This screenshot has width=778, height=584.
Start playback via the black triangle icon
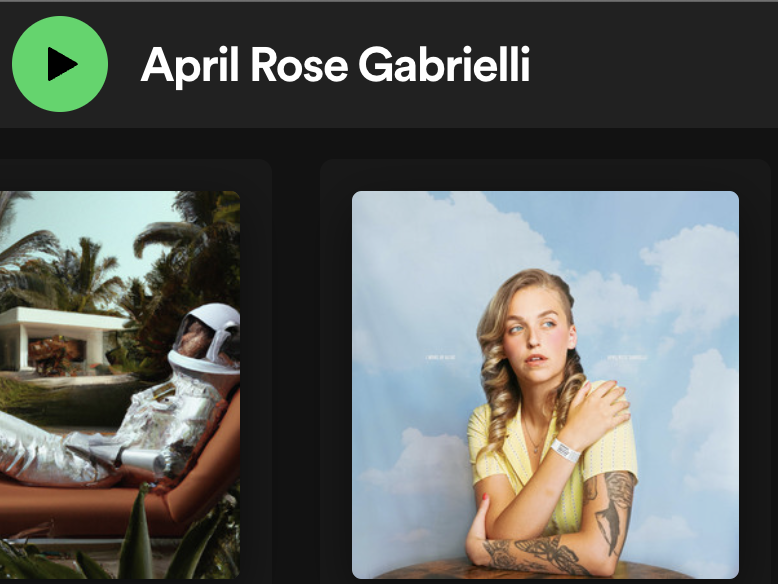(62, 64)
